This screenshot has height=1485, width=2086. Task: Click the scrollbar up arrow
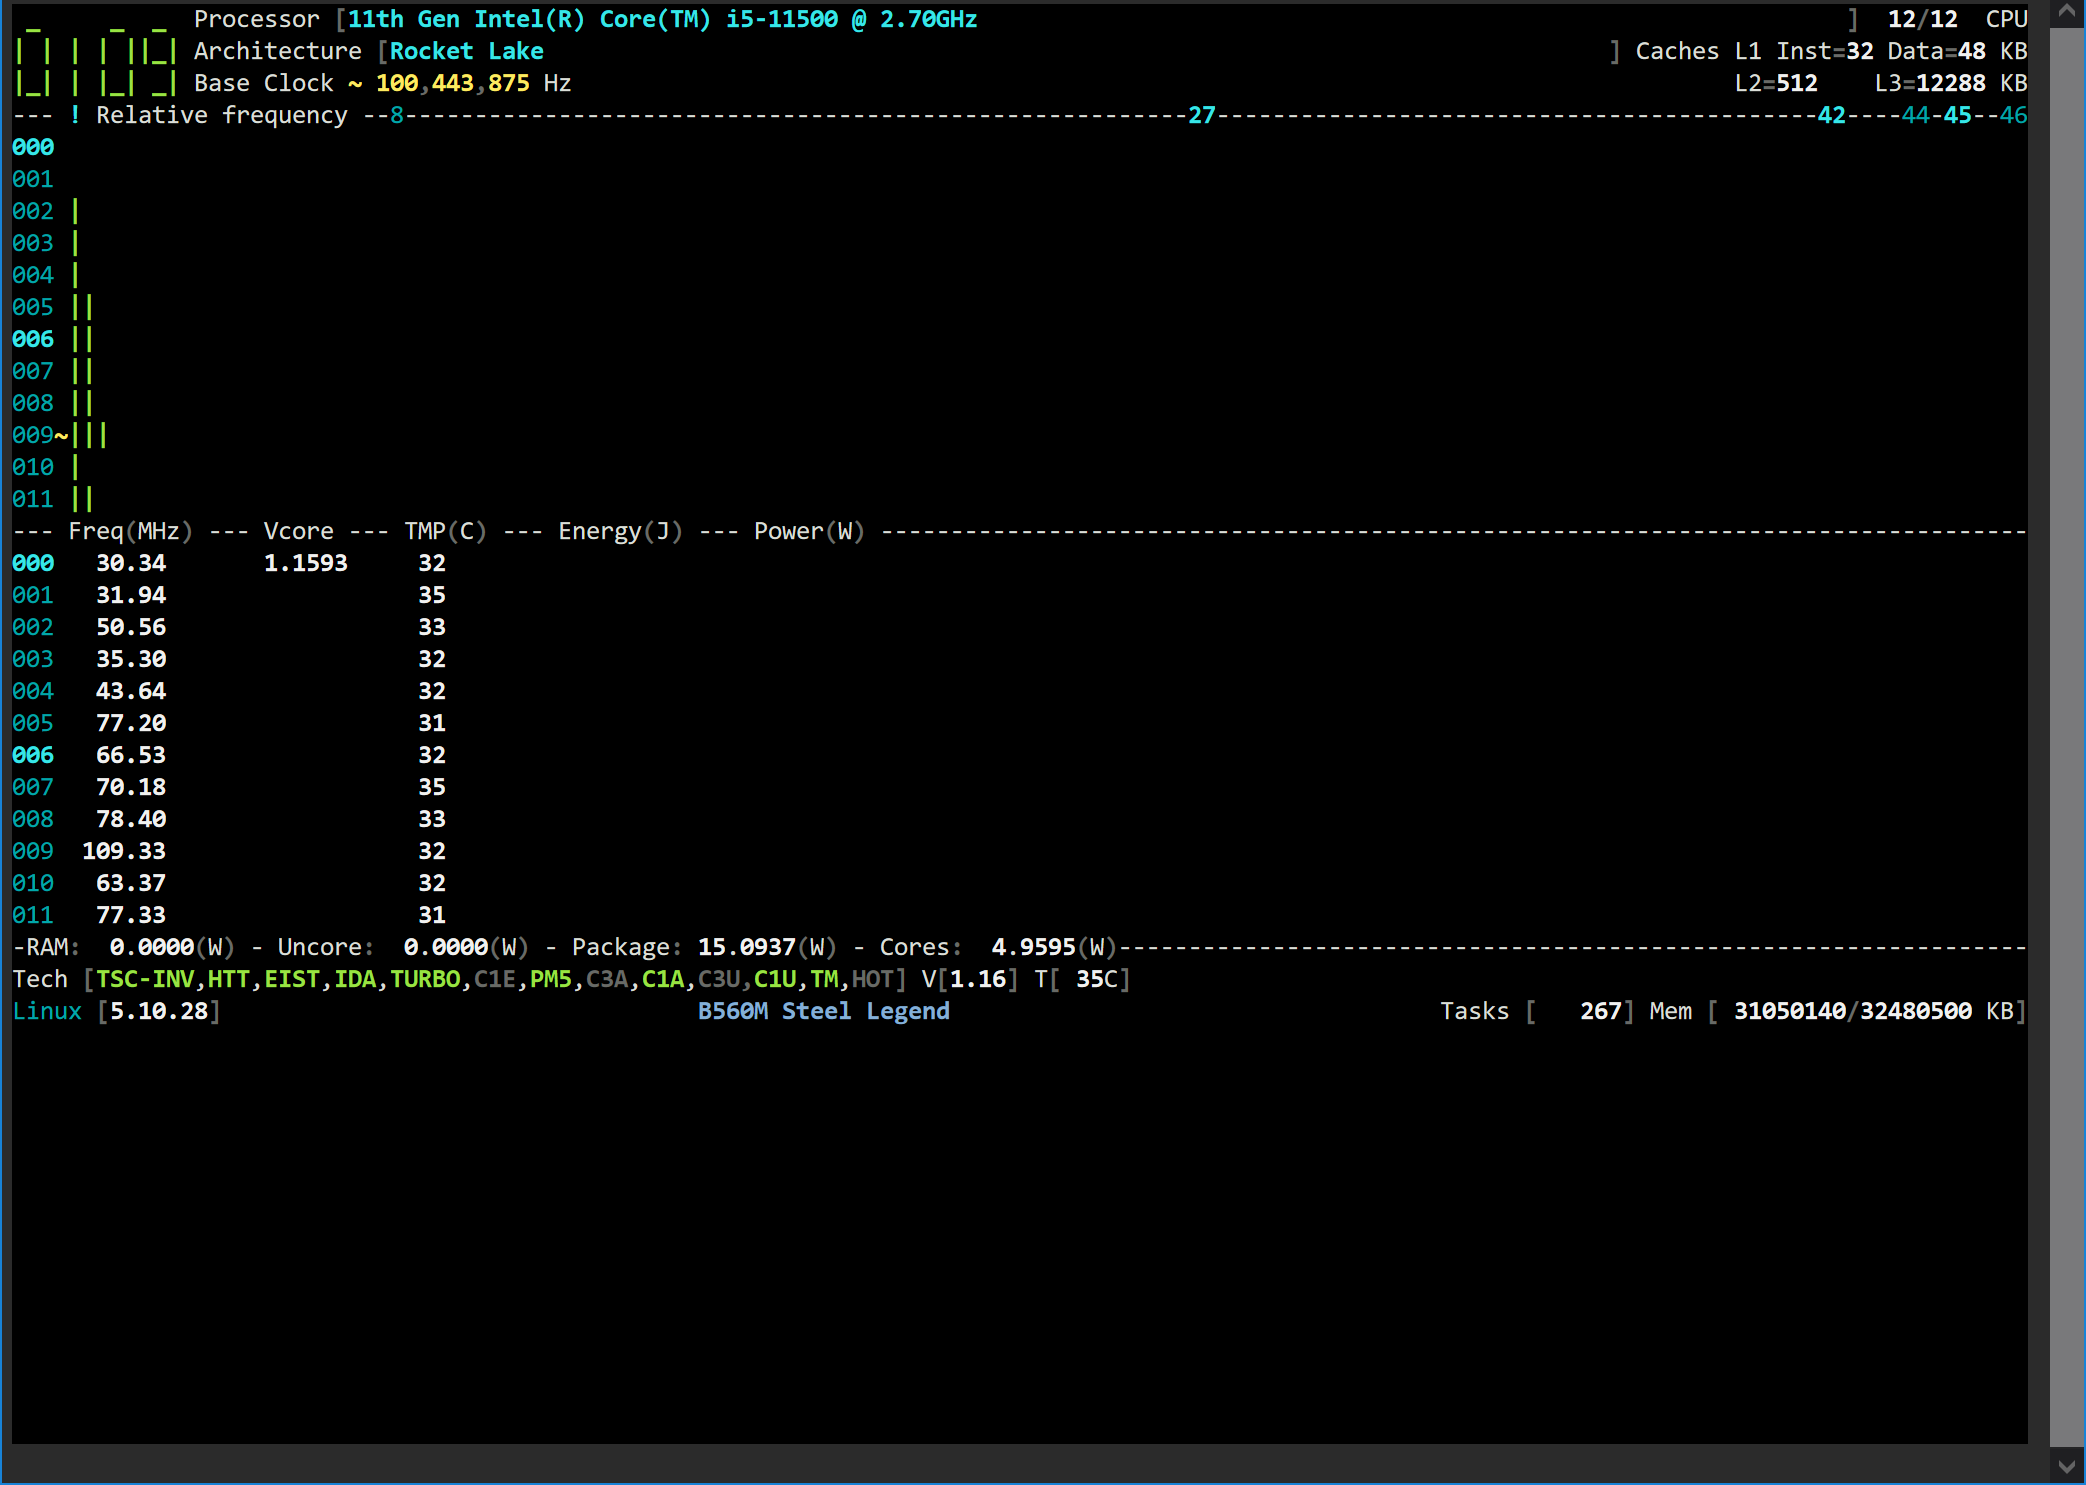[2067, 14]
